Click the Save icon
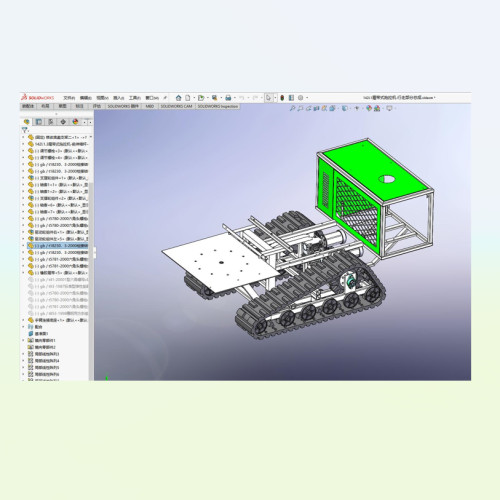 [214, 98]
